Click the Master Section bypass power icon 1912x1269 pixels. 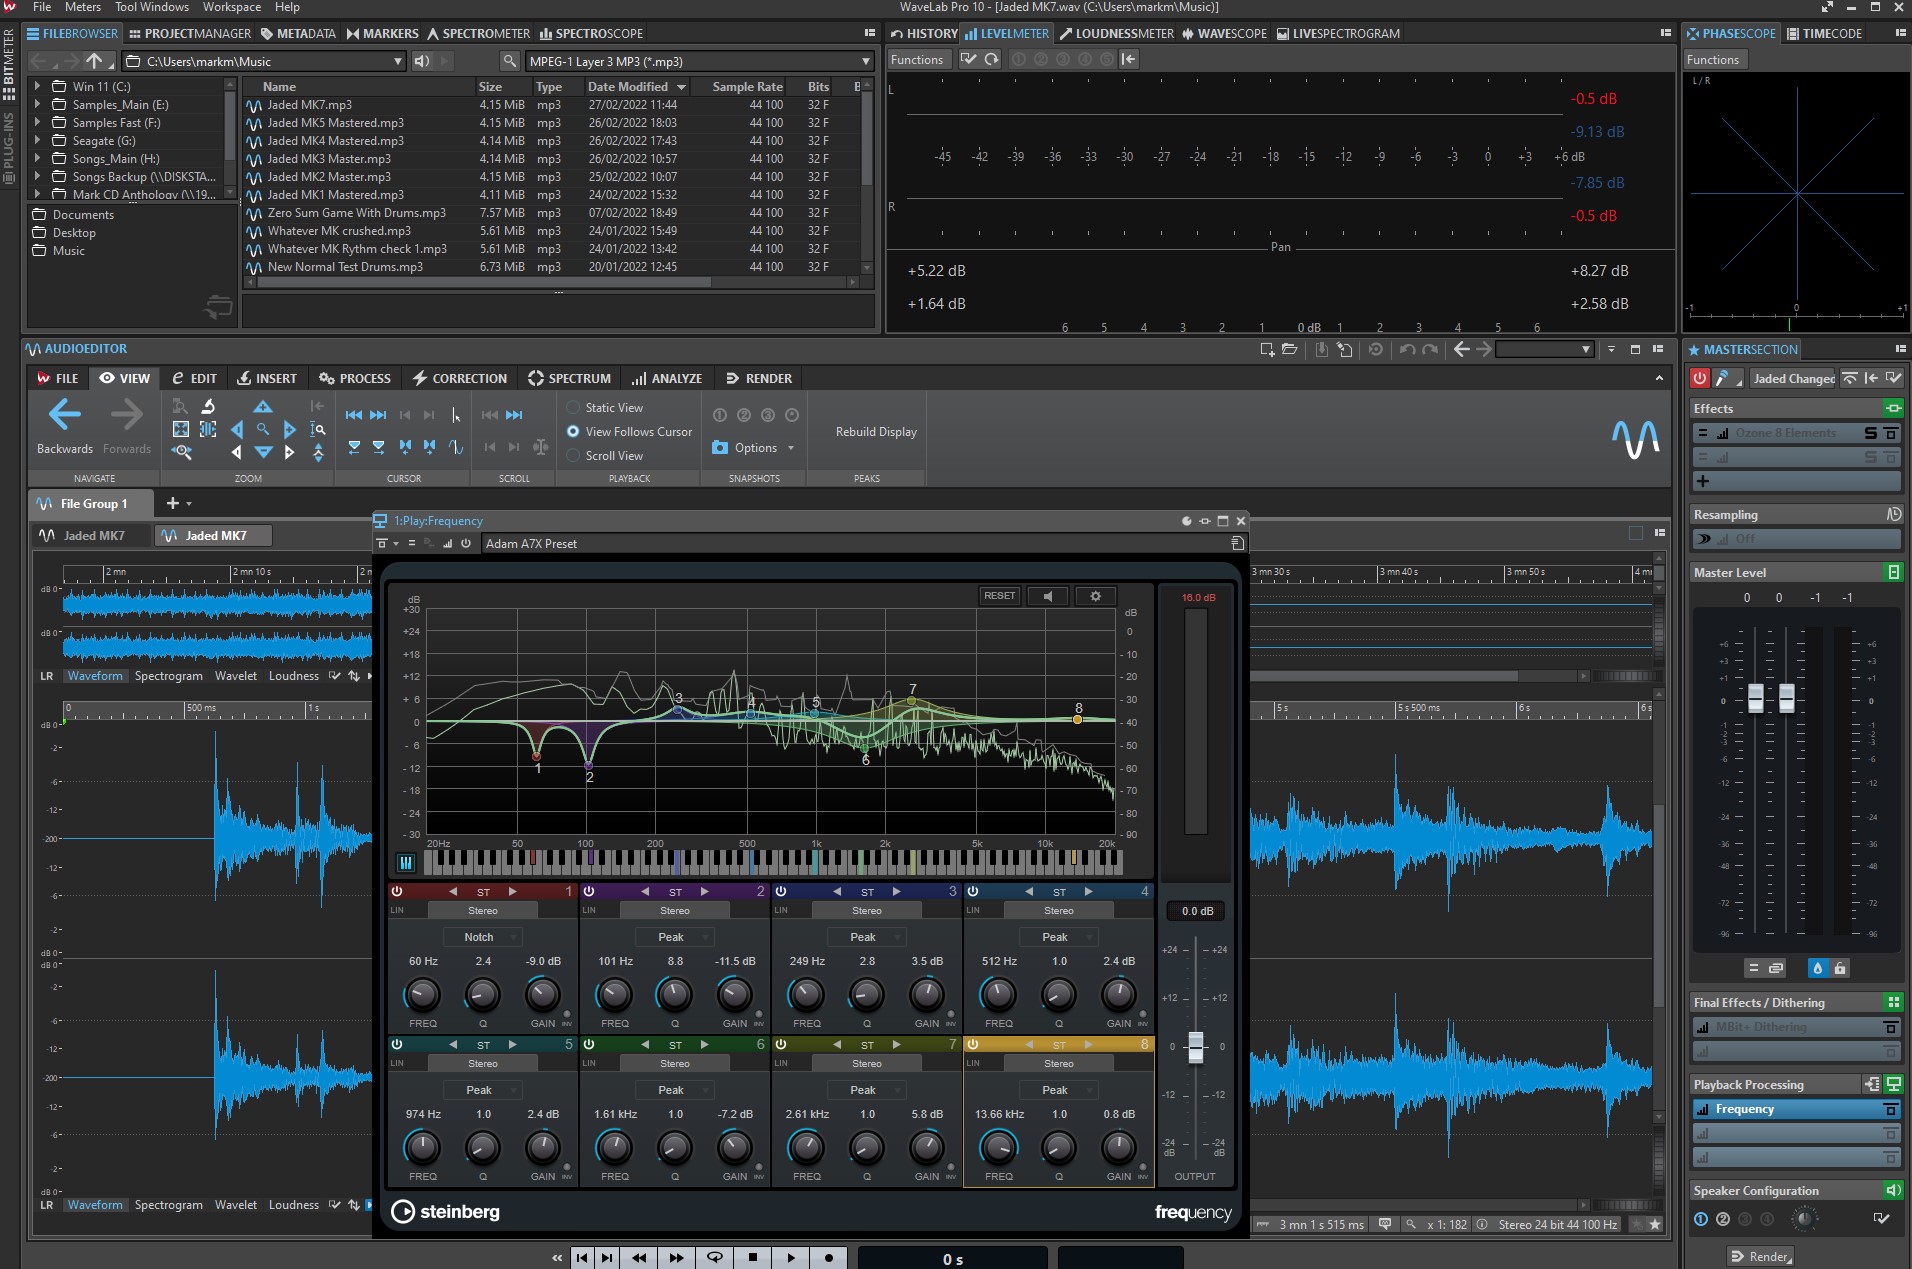(1699, 378)
